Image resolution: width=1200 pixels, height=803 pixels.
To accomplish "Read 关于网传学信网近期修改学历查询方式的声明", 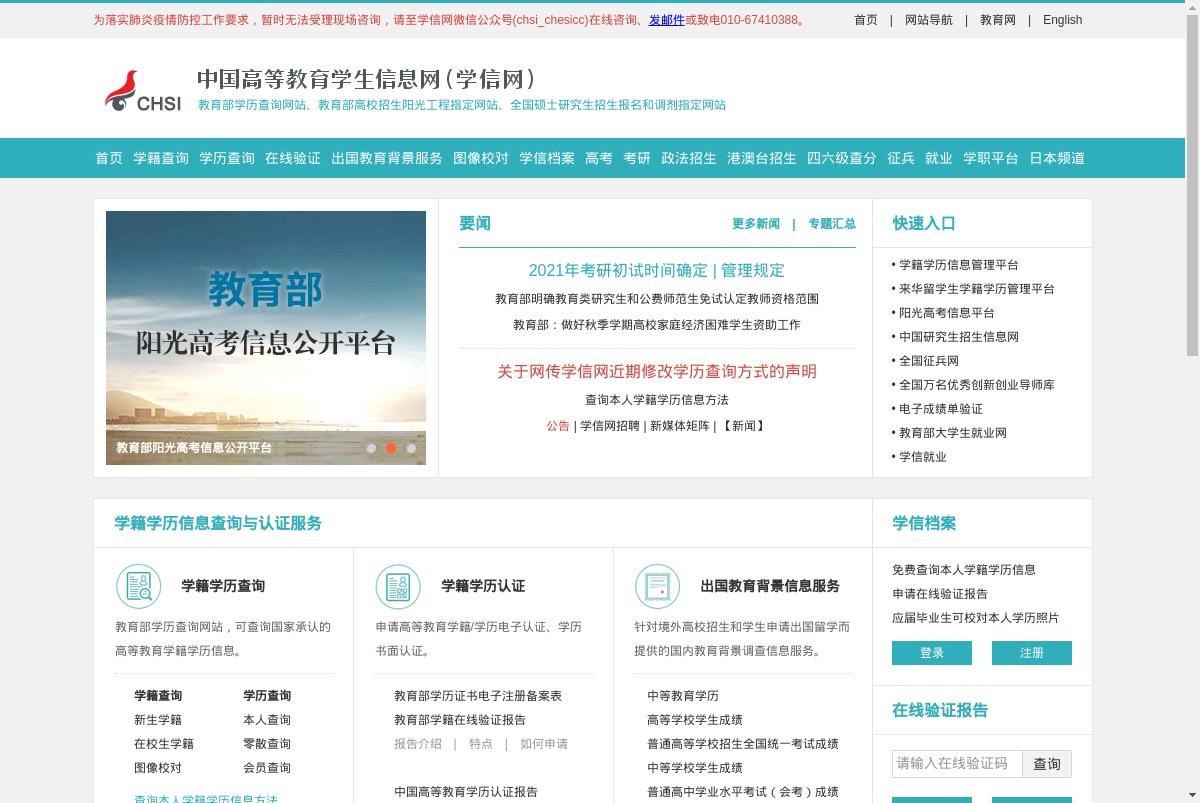I will [x=657, y=371].
